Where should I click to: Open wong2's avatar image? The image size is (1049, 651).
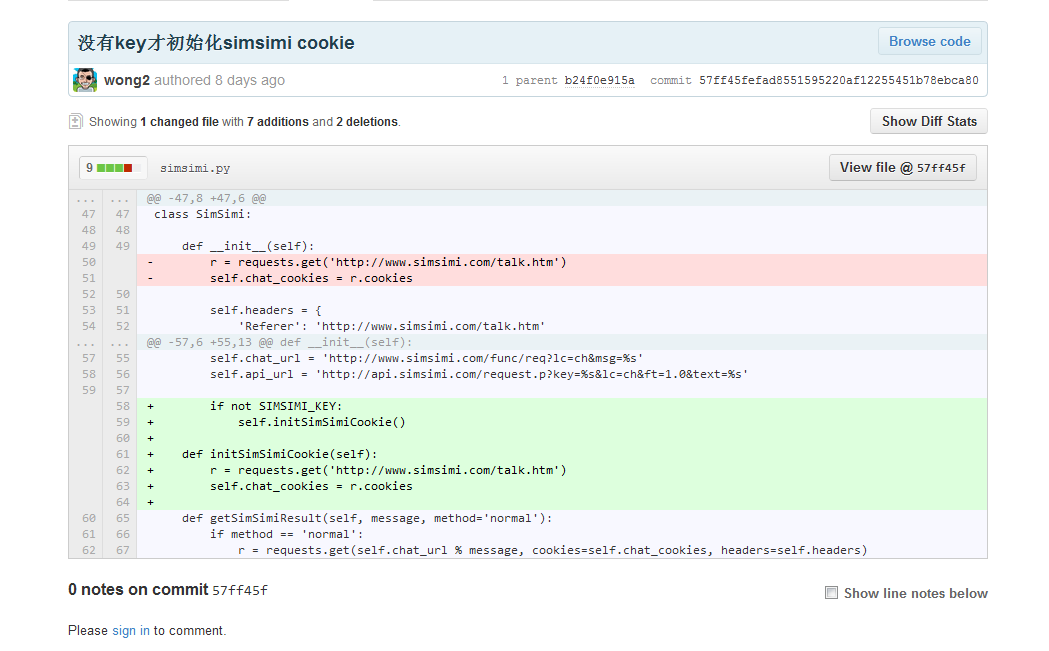tap(85, 80)
